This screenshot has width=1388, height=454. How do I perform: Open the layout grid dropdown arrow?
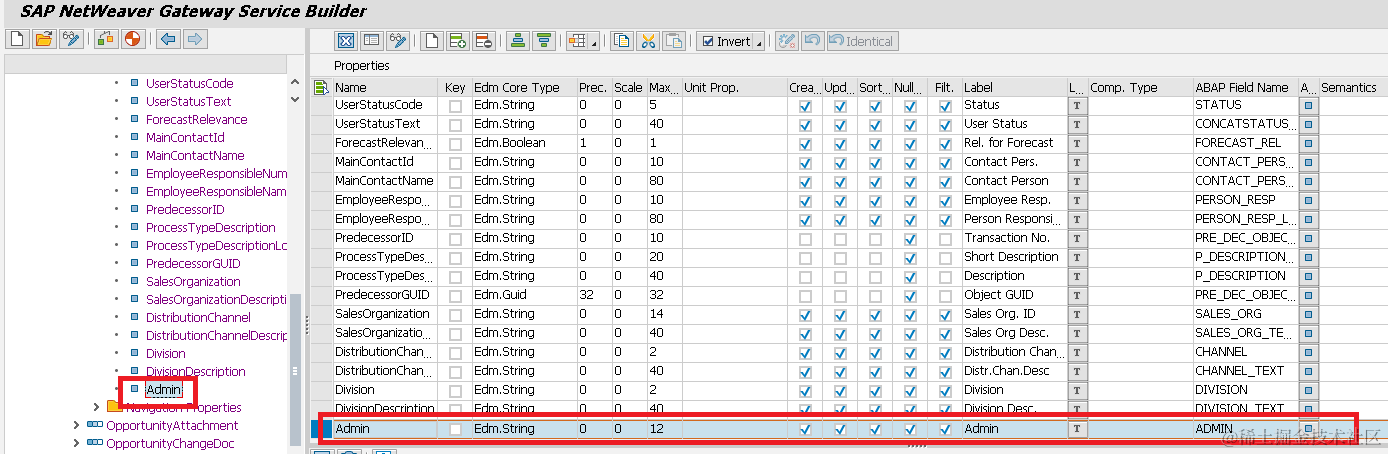(594, 43)
